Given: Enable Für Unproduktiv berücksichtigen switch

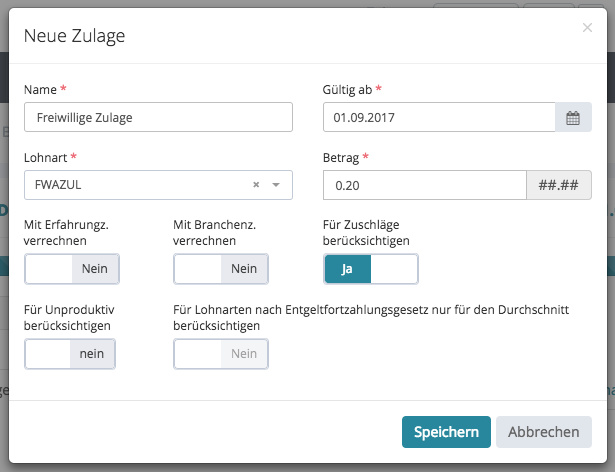Looking at the screenshot, I should point(70,354).
